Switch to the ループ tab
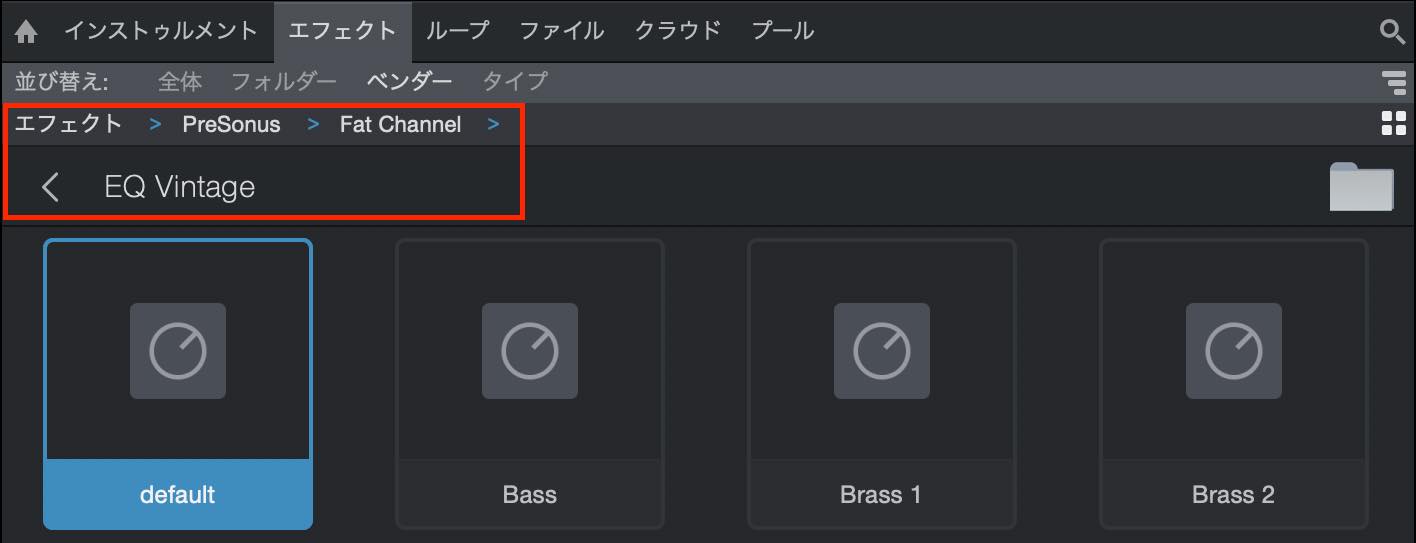This screenshot has width=1416, height=543. click(x=457, y=31)
